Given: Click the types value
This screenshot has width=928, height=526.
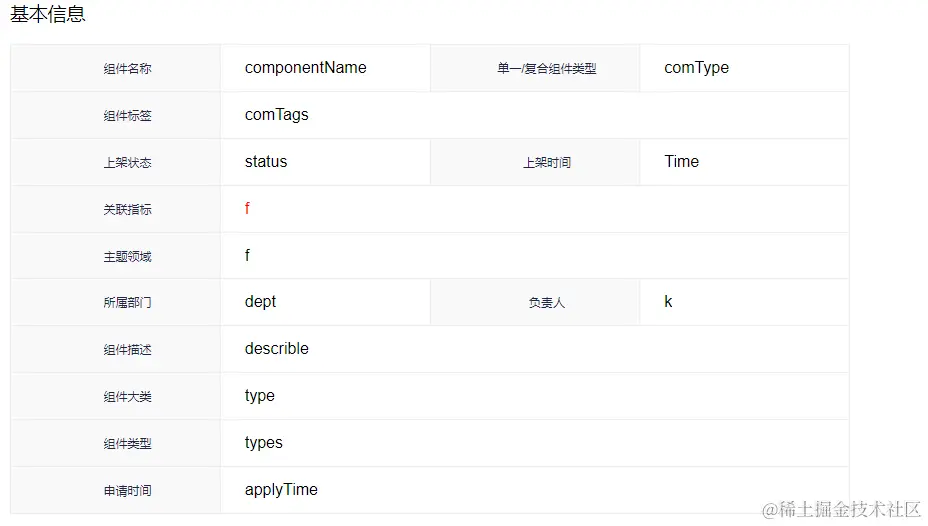Looking at the screenshot, I should coord(263,443).
